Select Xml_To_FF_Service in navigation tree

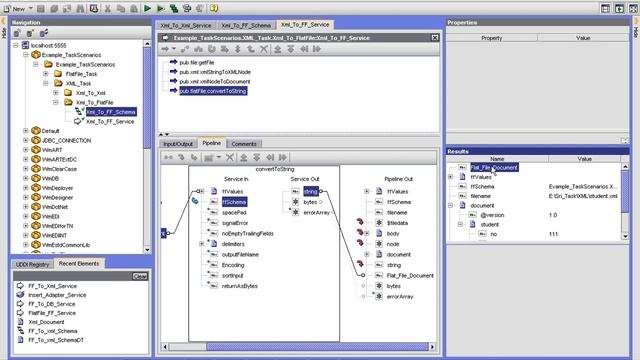pyautogui.click(x=110, y=121)
